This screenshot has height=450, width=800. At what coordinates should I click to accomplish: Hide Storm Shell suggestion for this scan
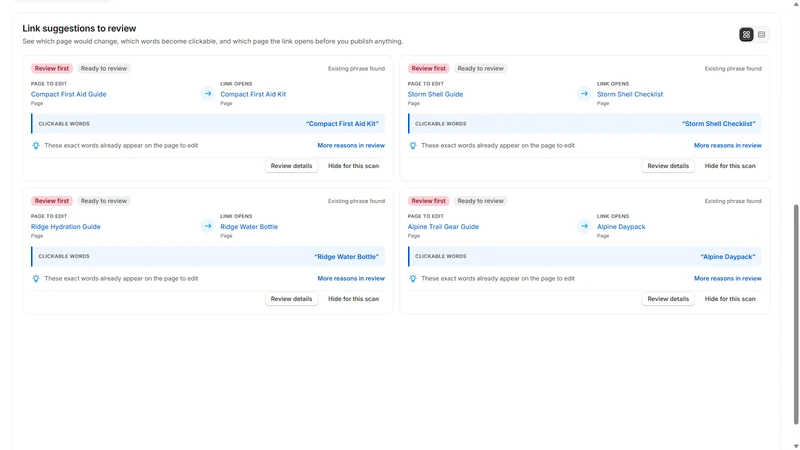coord(730,166)
